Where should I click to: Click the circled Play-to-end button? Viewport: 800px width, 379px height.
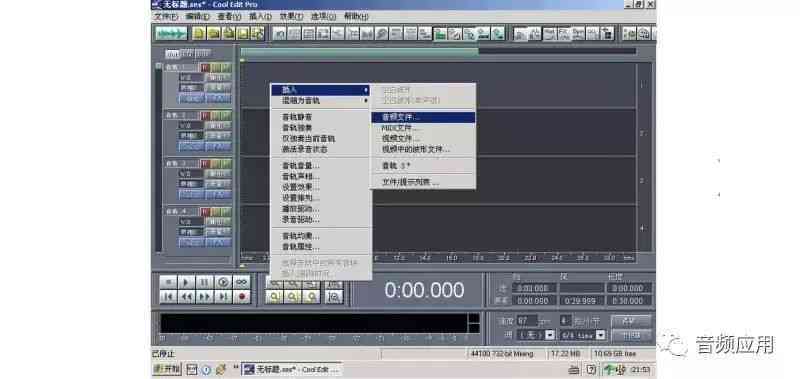click(x=223, y=282)
